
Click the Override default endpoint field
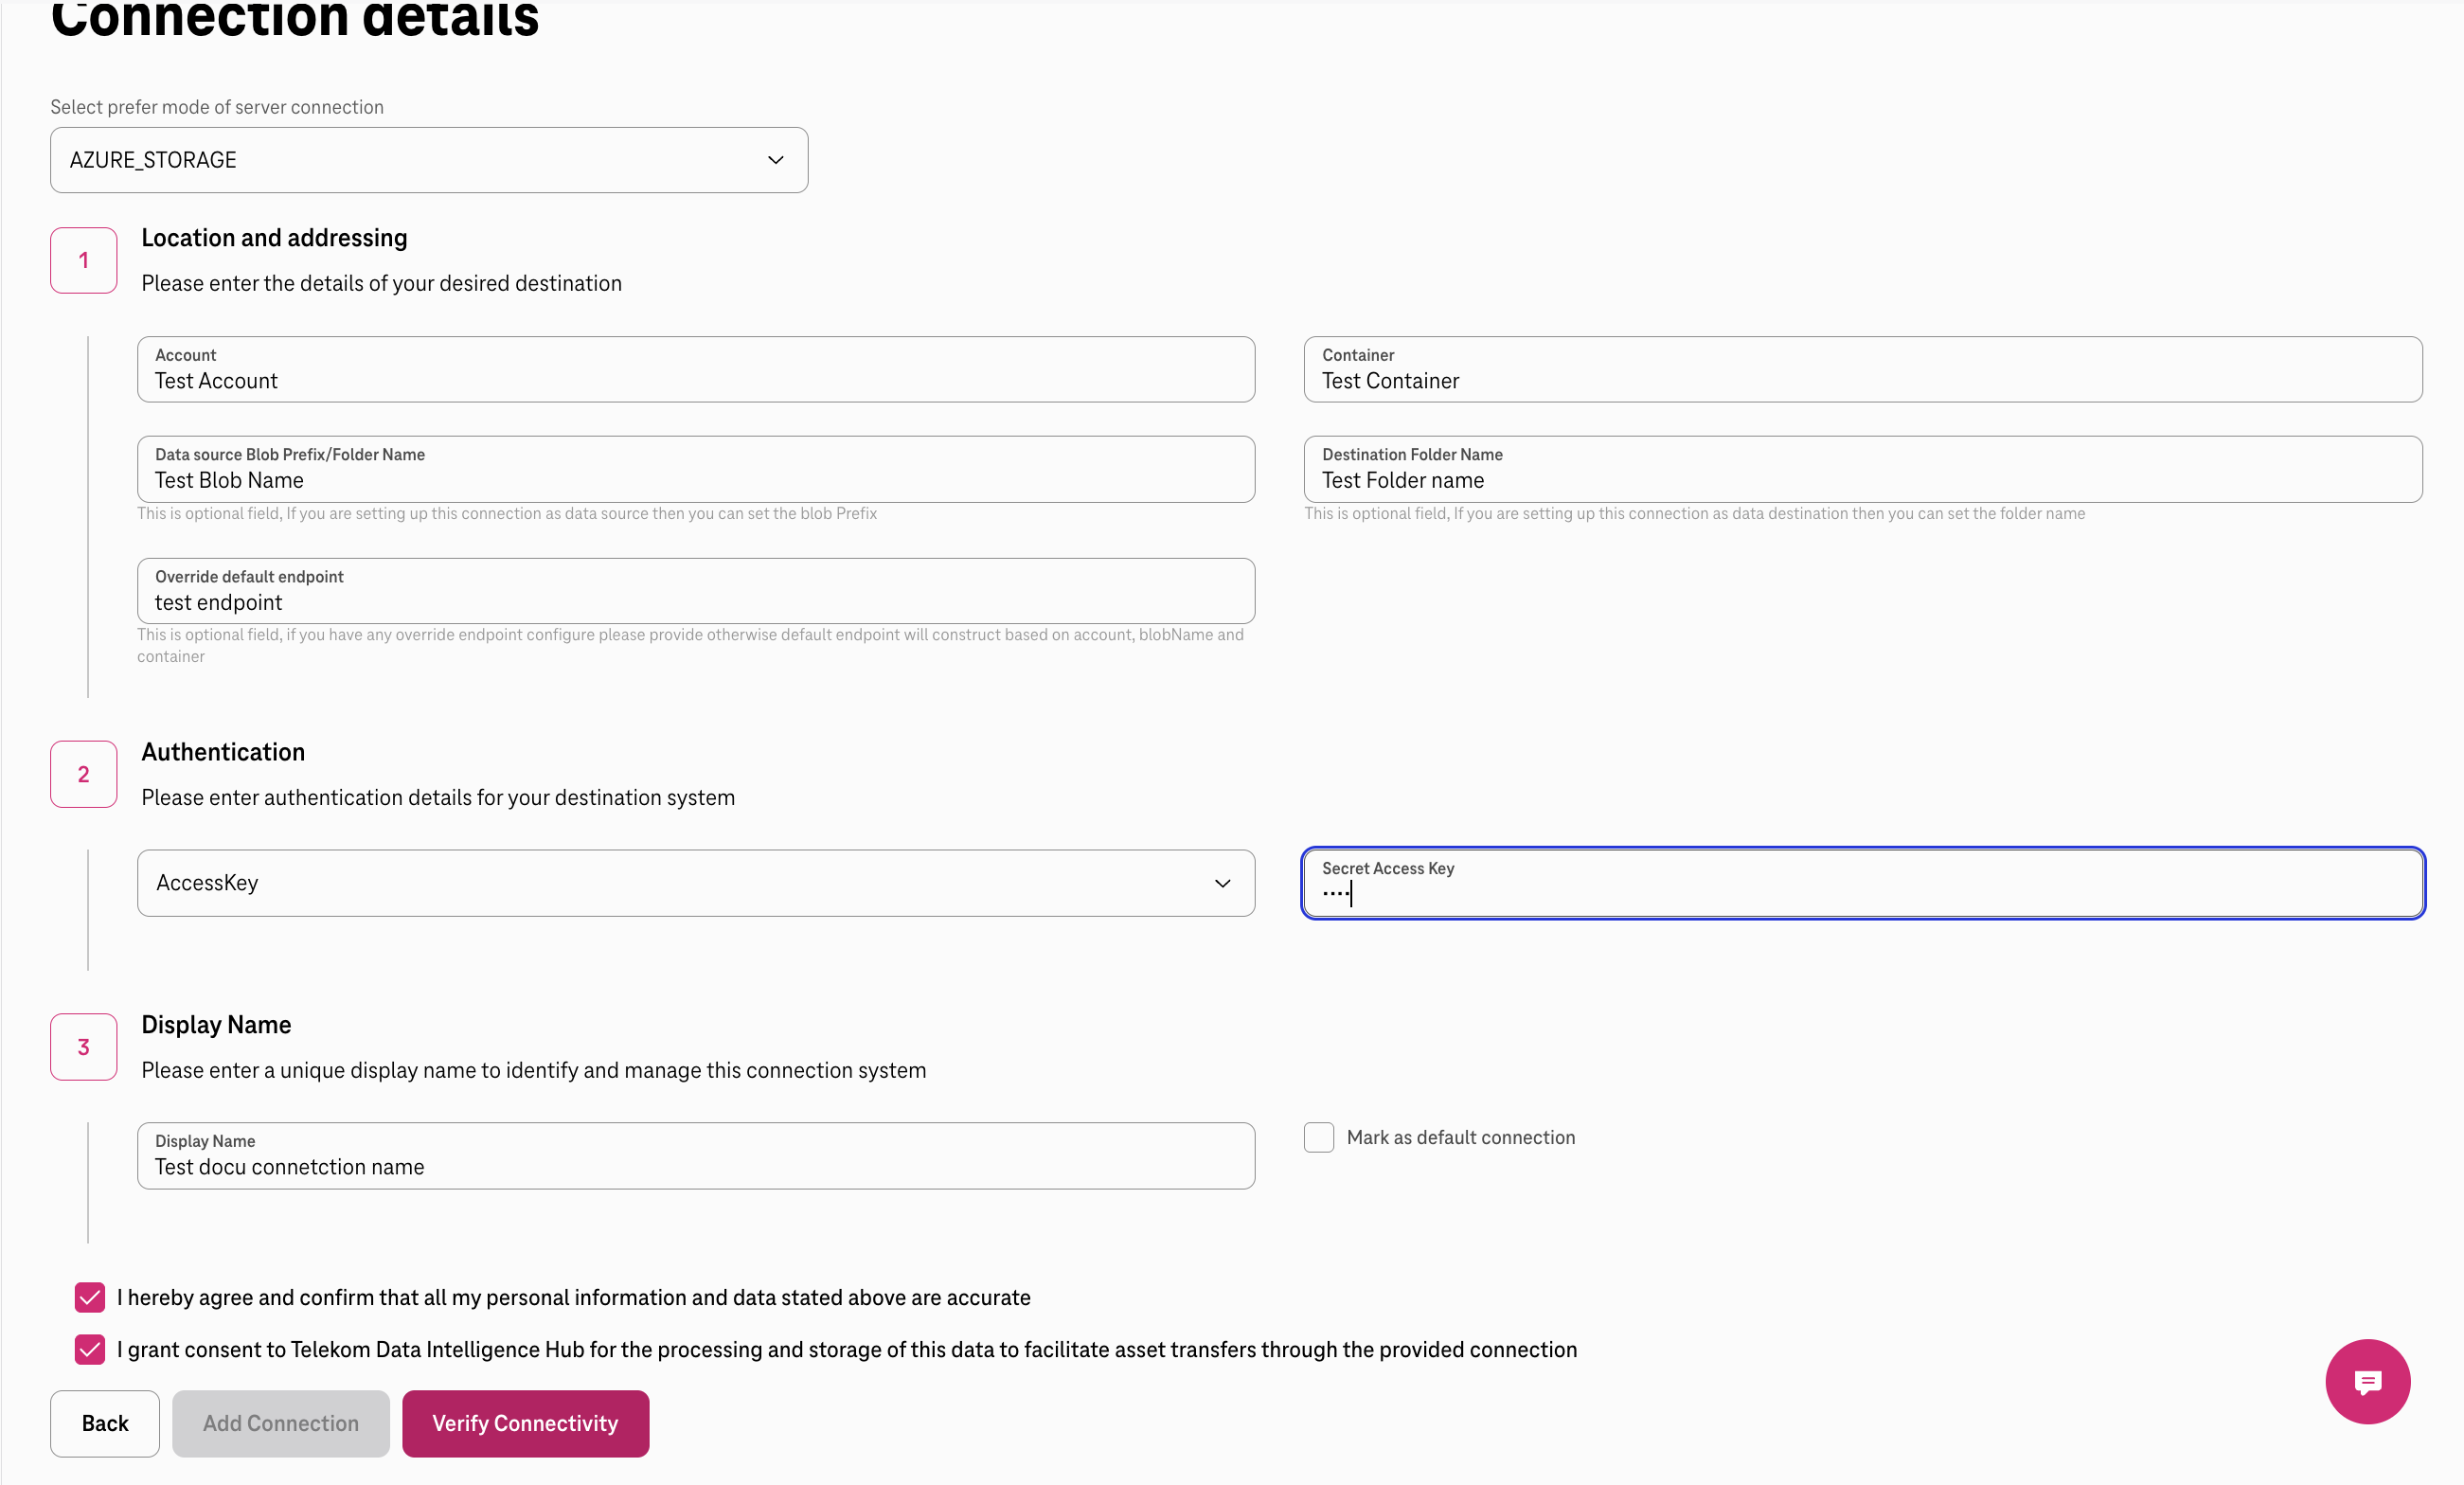tap(696, 591)
